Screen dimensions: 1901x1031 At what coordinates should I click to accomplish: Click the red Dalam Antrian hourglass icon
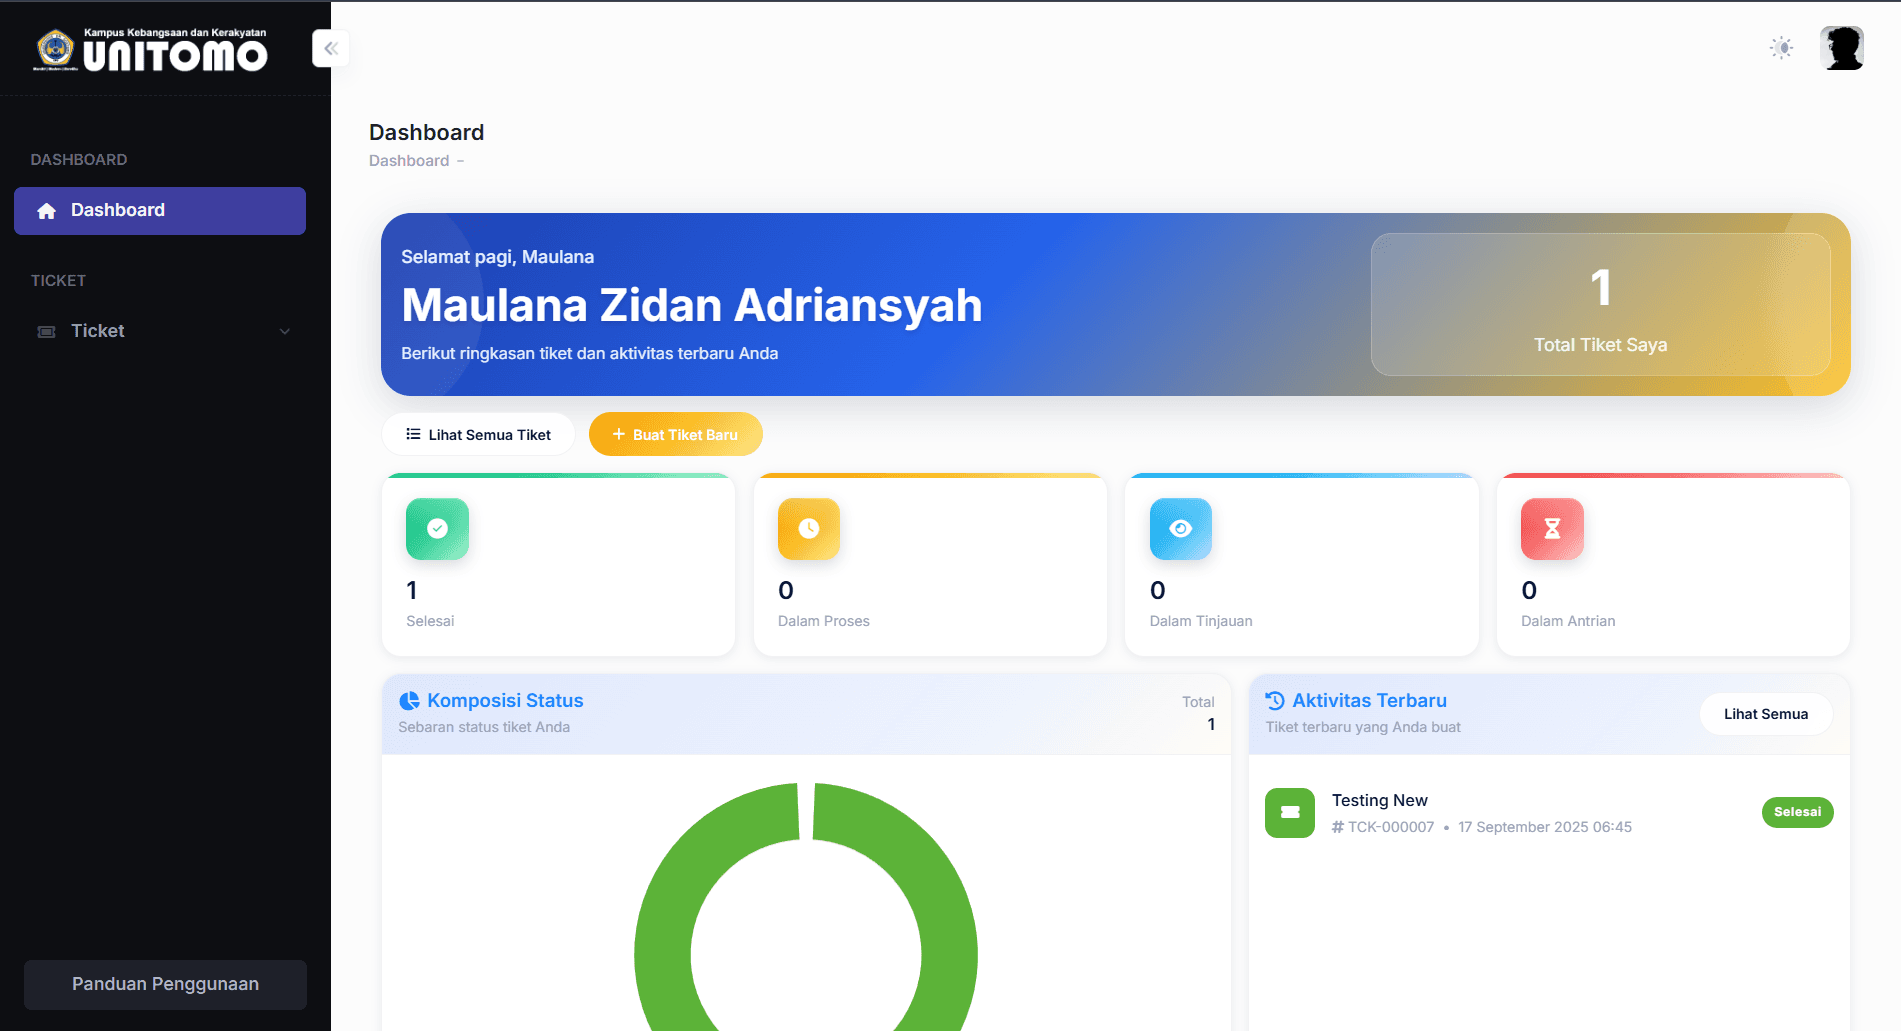coord(1551,529)
